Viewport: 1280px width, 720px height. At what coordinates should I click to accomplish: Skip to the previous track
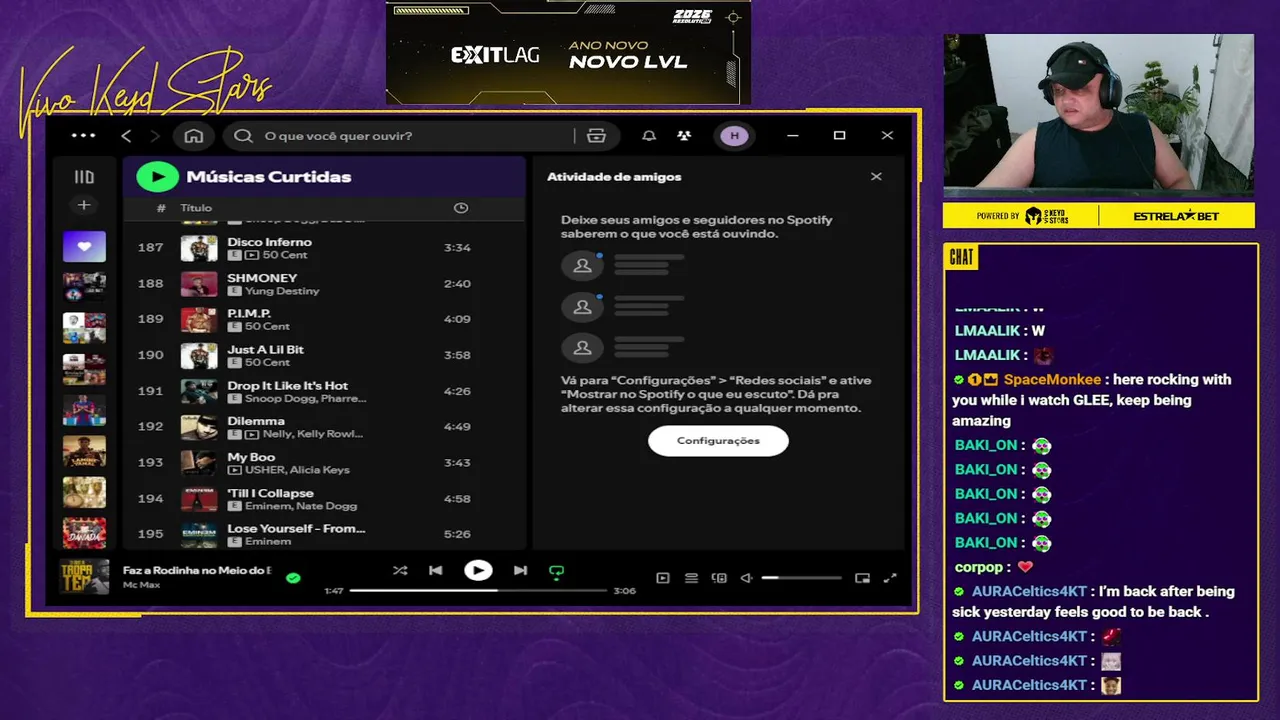[436, 571]
